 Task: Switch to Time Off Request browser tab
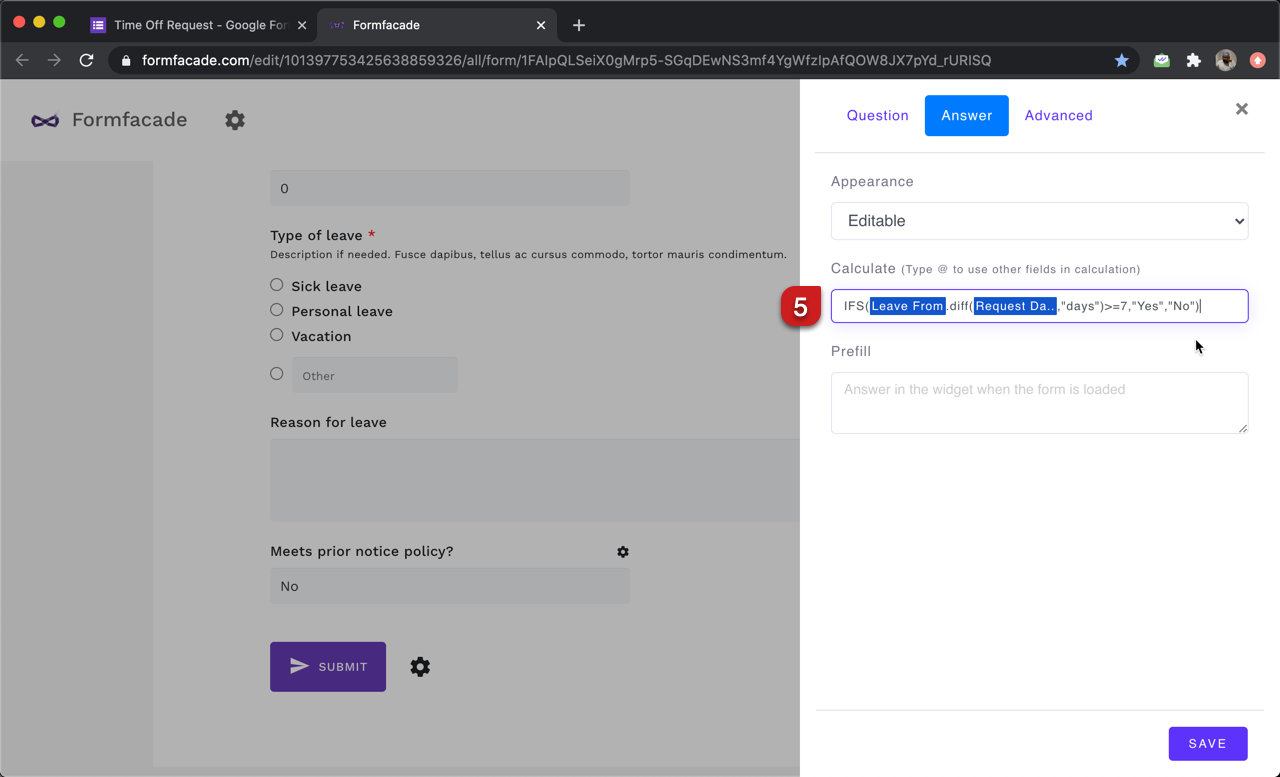point(200,25)
